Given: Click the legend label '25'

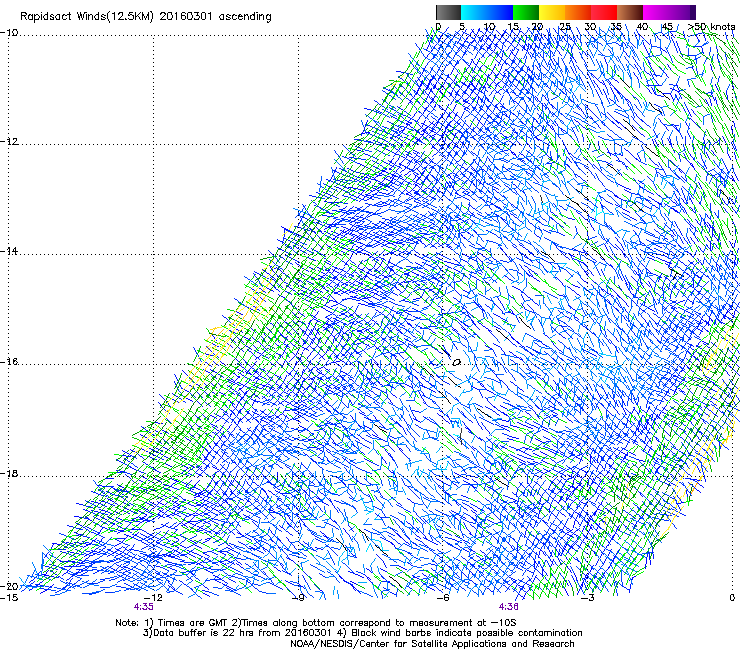Looking at the screenshot, I should pyautogui.click(x=564, y=27).
